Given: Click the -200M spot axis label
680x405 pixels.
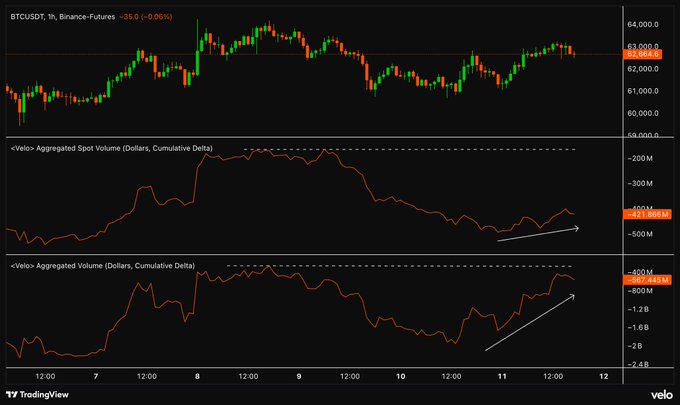Looking at the screenshot, I should [x=640, y=159].
